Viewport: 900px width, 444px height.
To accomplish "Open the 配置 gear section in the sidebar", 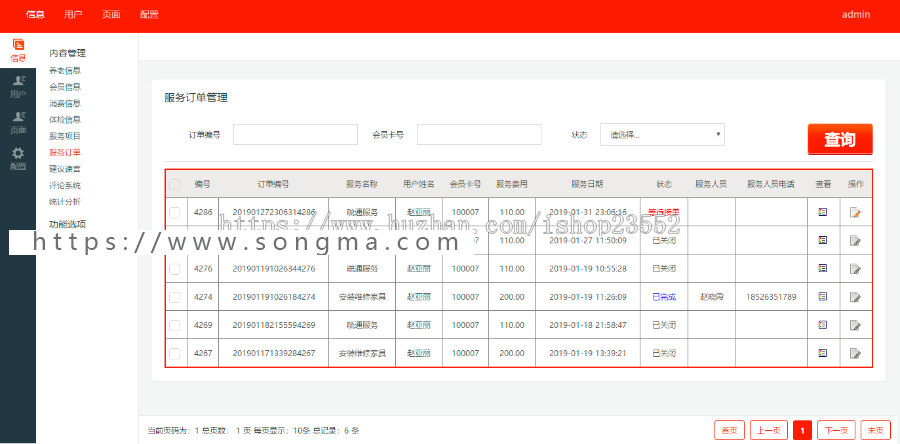I will pos(18,159).
